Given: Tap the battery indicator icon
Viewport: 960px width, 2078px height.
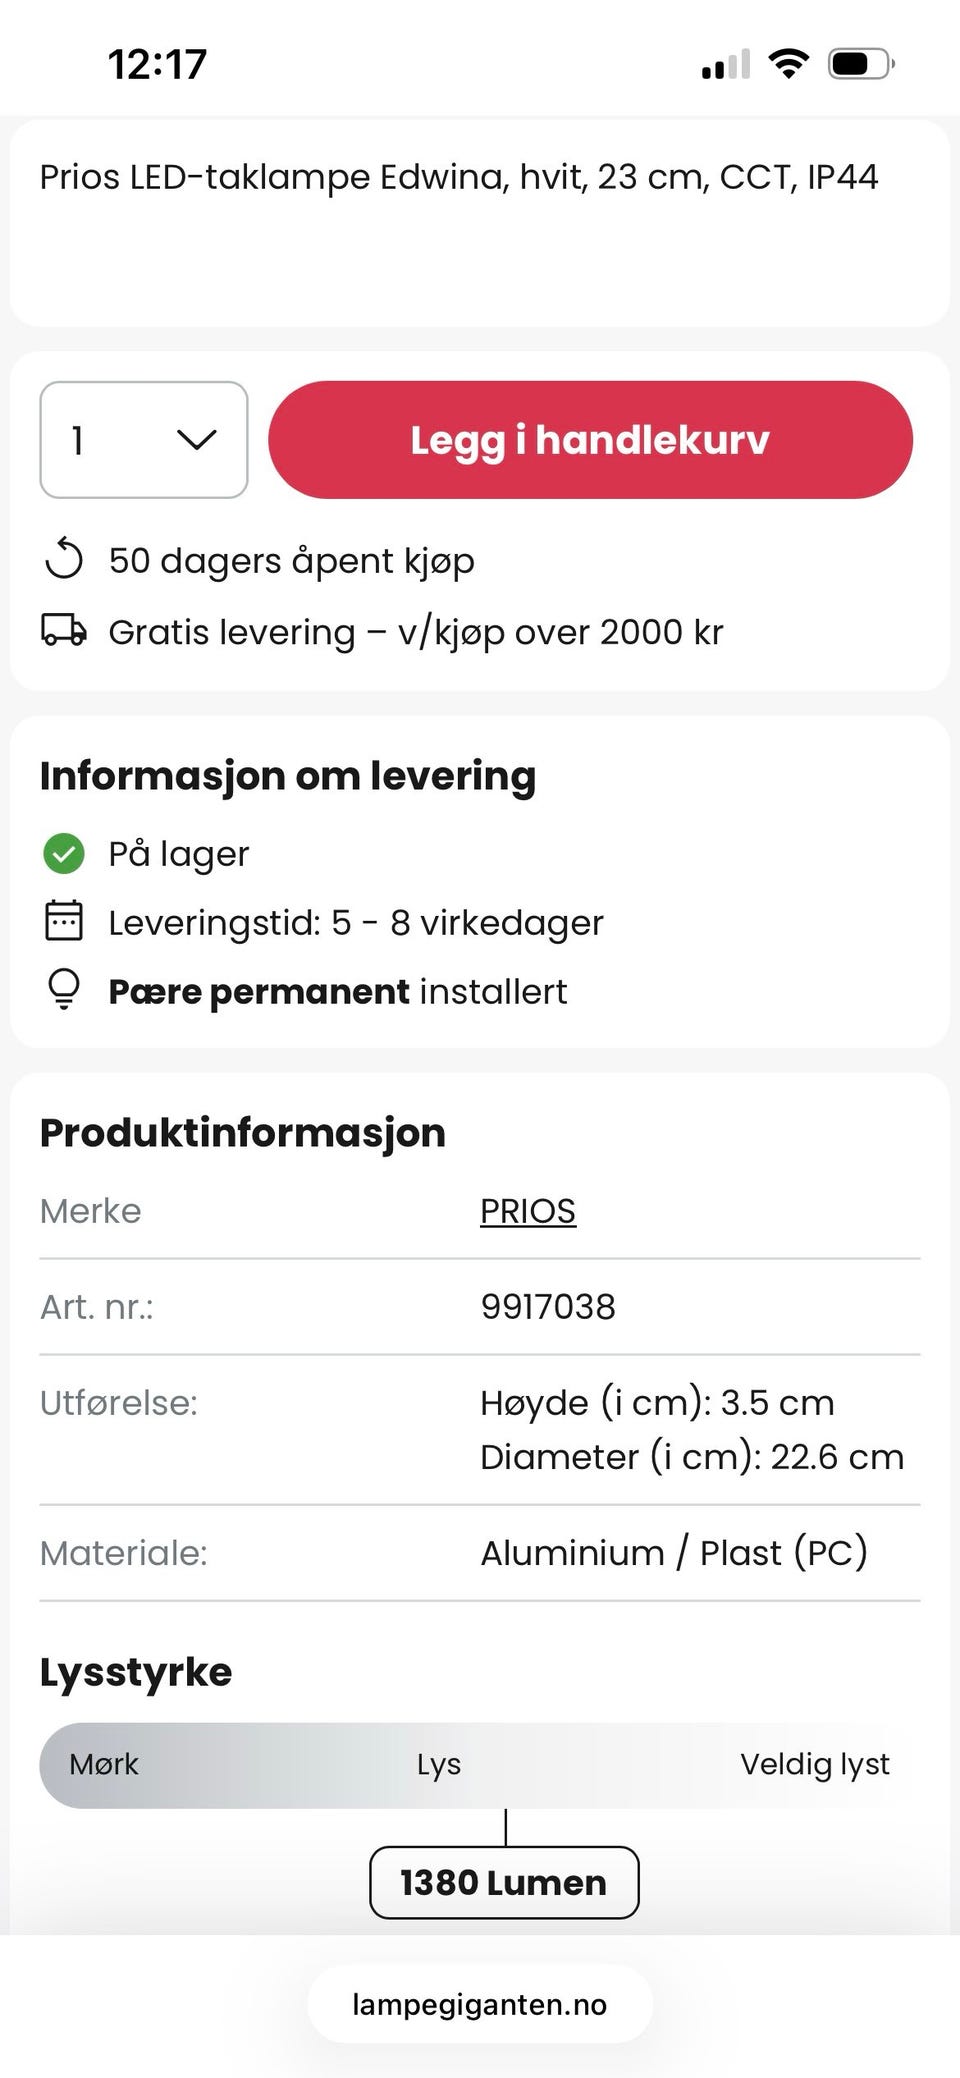Looking at the screenshot, I should [x=860, y=64].
